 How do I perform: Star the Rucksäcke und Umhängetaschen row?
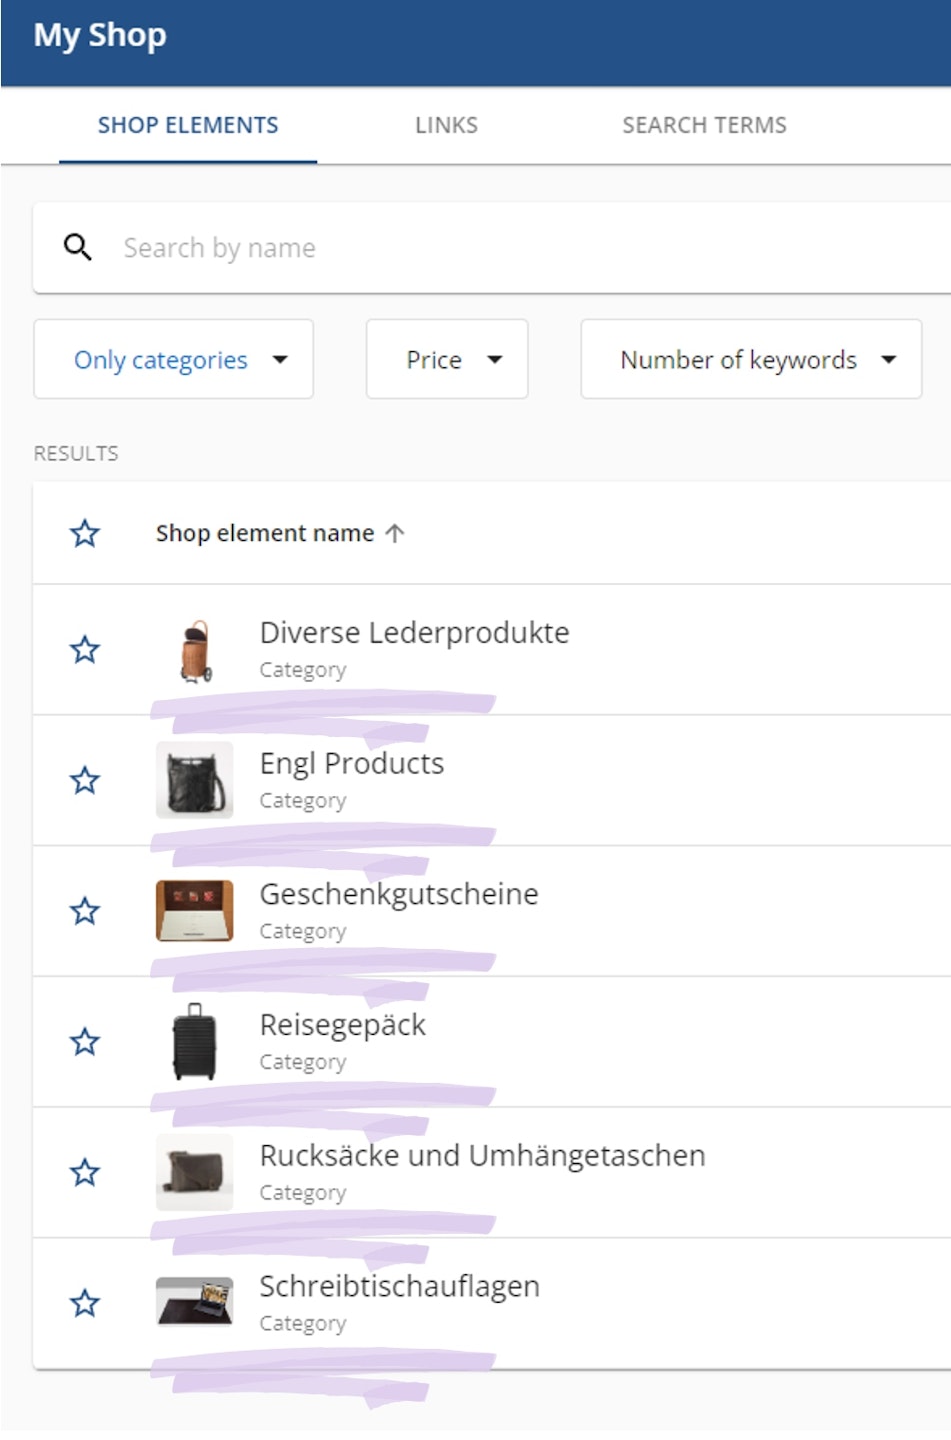tap(85, 1172)
